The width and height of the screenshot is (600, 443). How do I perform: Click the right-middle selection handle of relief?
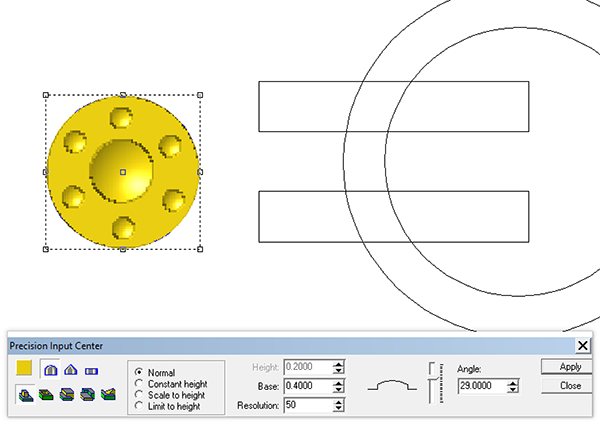point(200,172)
